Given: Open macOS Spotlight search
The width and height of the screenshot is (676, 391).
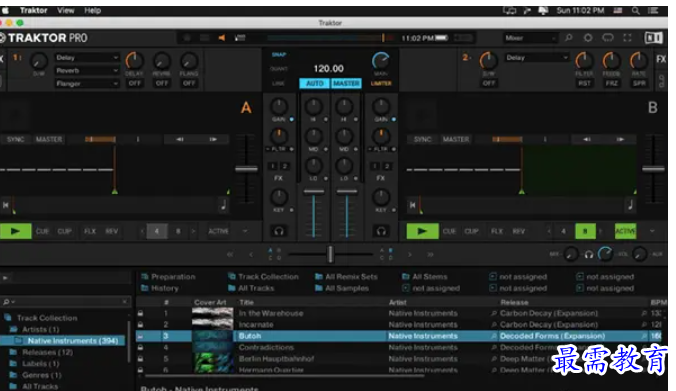Looking at the screenshot, I should (x=636, y=10).
